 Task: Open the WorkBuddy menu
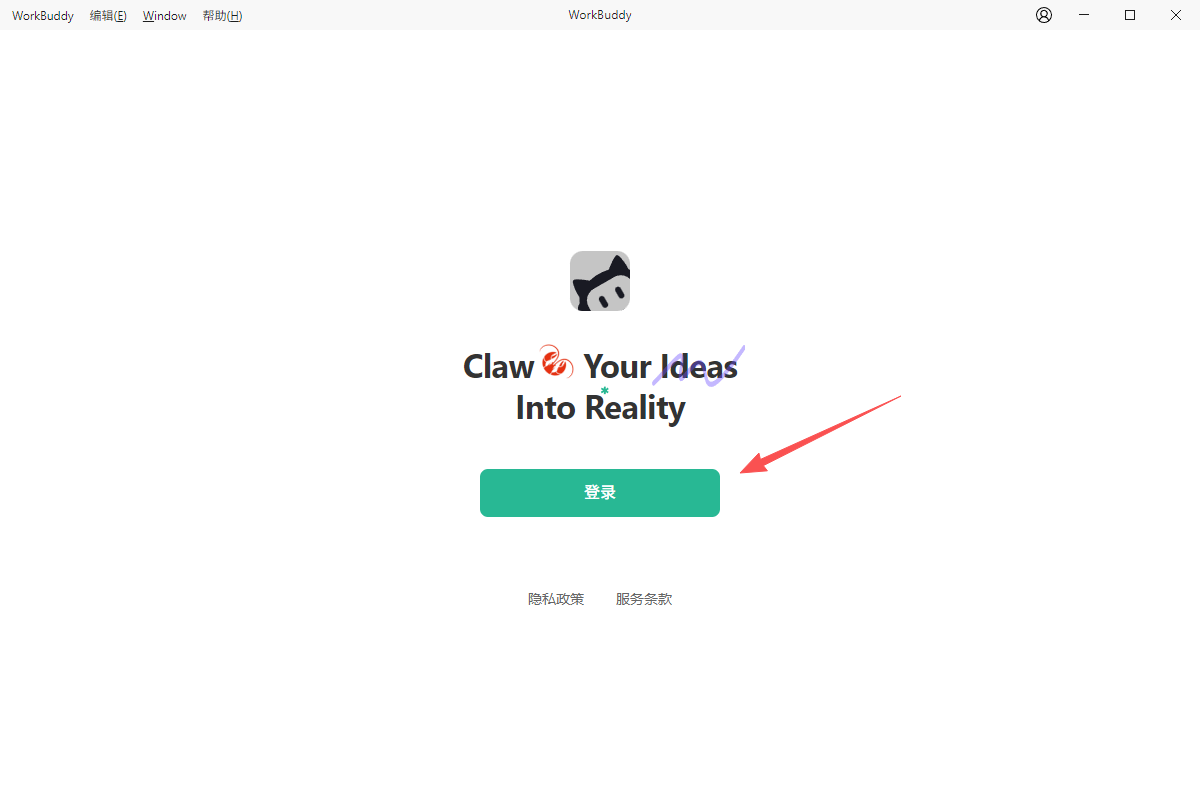point(43,16)
